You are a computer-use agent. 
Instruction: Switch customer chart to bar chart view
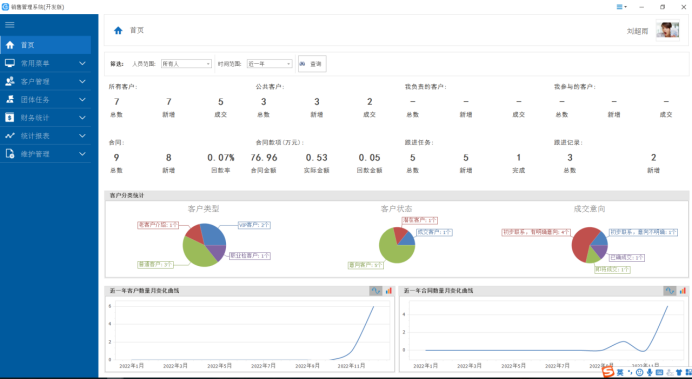(388, 291)
